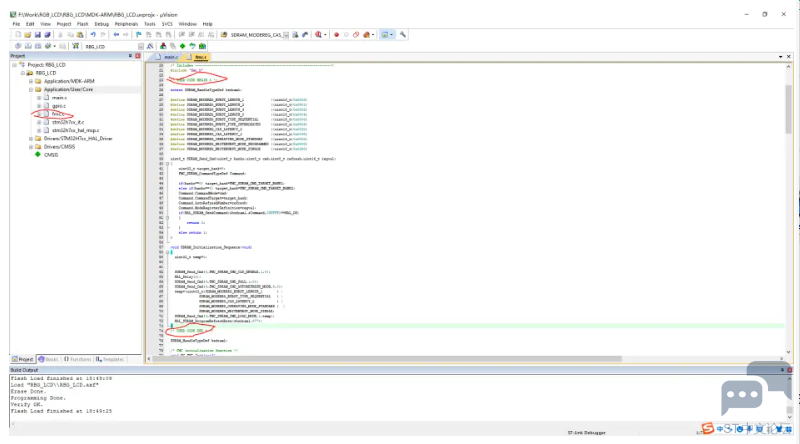Viewport: 800px width, 444px height.
Task: Open the Project menu
Action: pyautogui.click(x=64, y=24)
